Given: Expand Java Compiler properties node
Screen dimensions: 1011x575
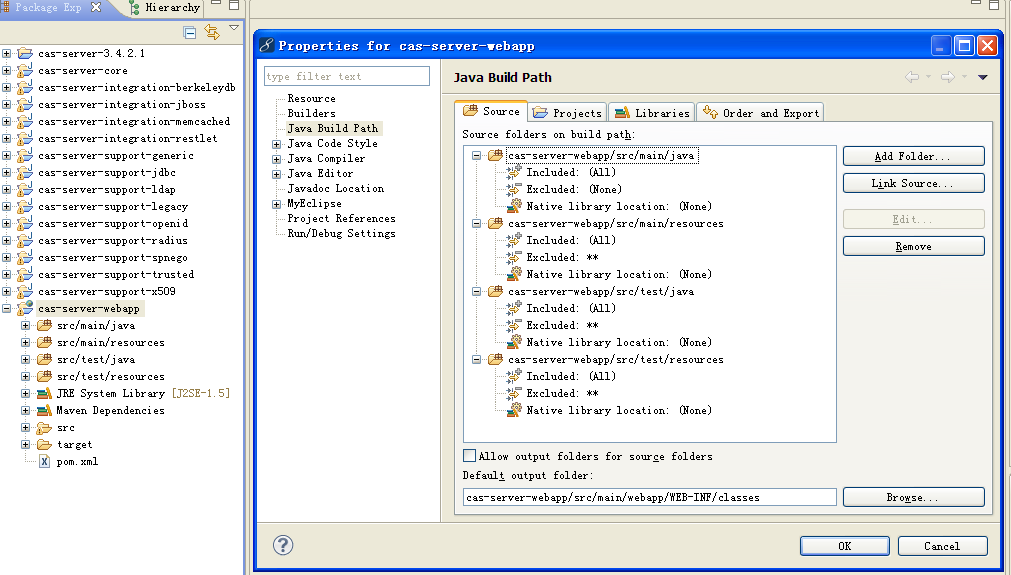Looking at the screenshot, I should click(276, 159).
